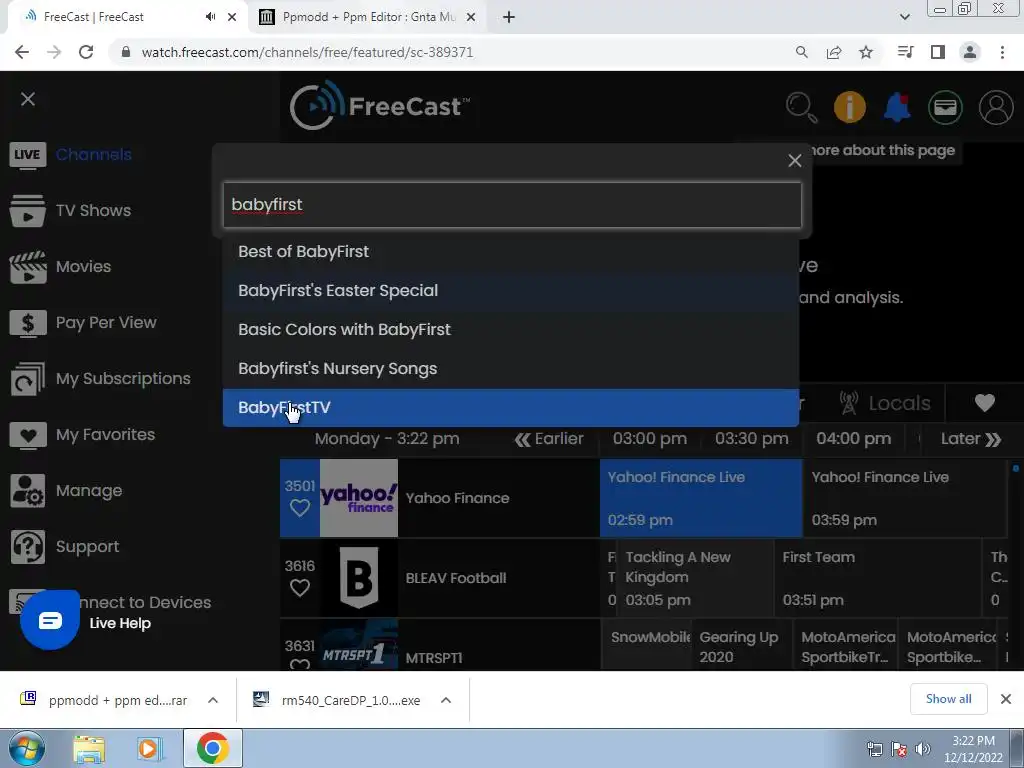Click the Yahoo Finance channel logo
Screen dimensions: 1024x768
pos(359,498)
